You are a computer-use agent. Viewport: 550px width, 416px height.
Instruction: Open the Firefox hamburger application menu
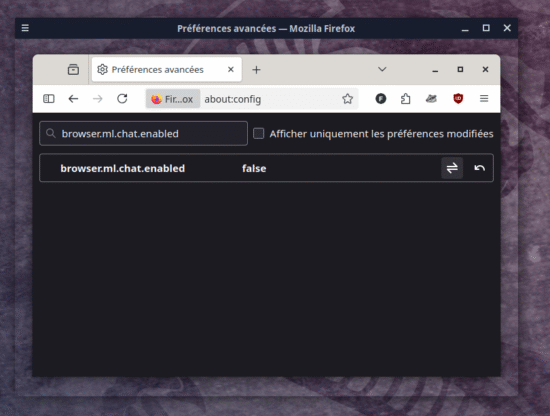tap(484, 99)
